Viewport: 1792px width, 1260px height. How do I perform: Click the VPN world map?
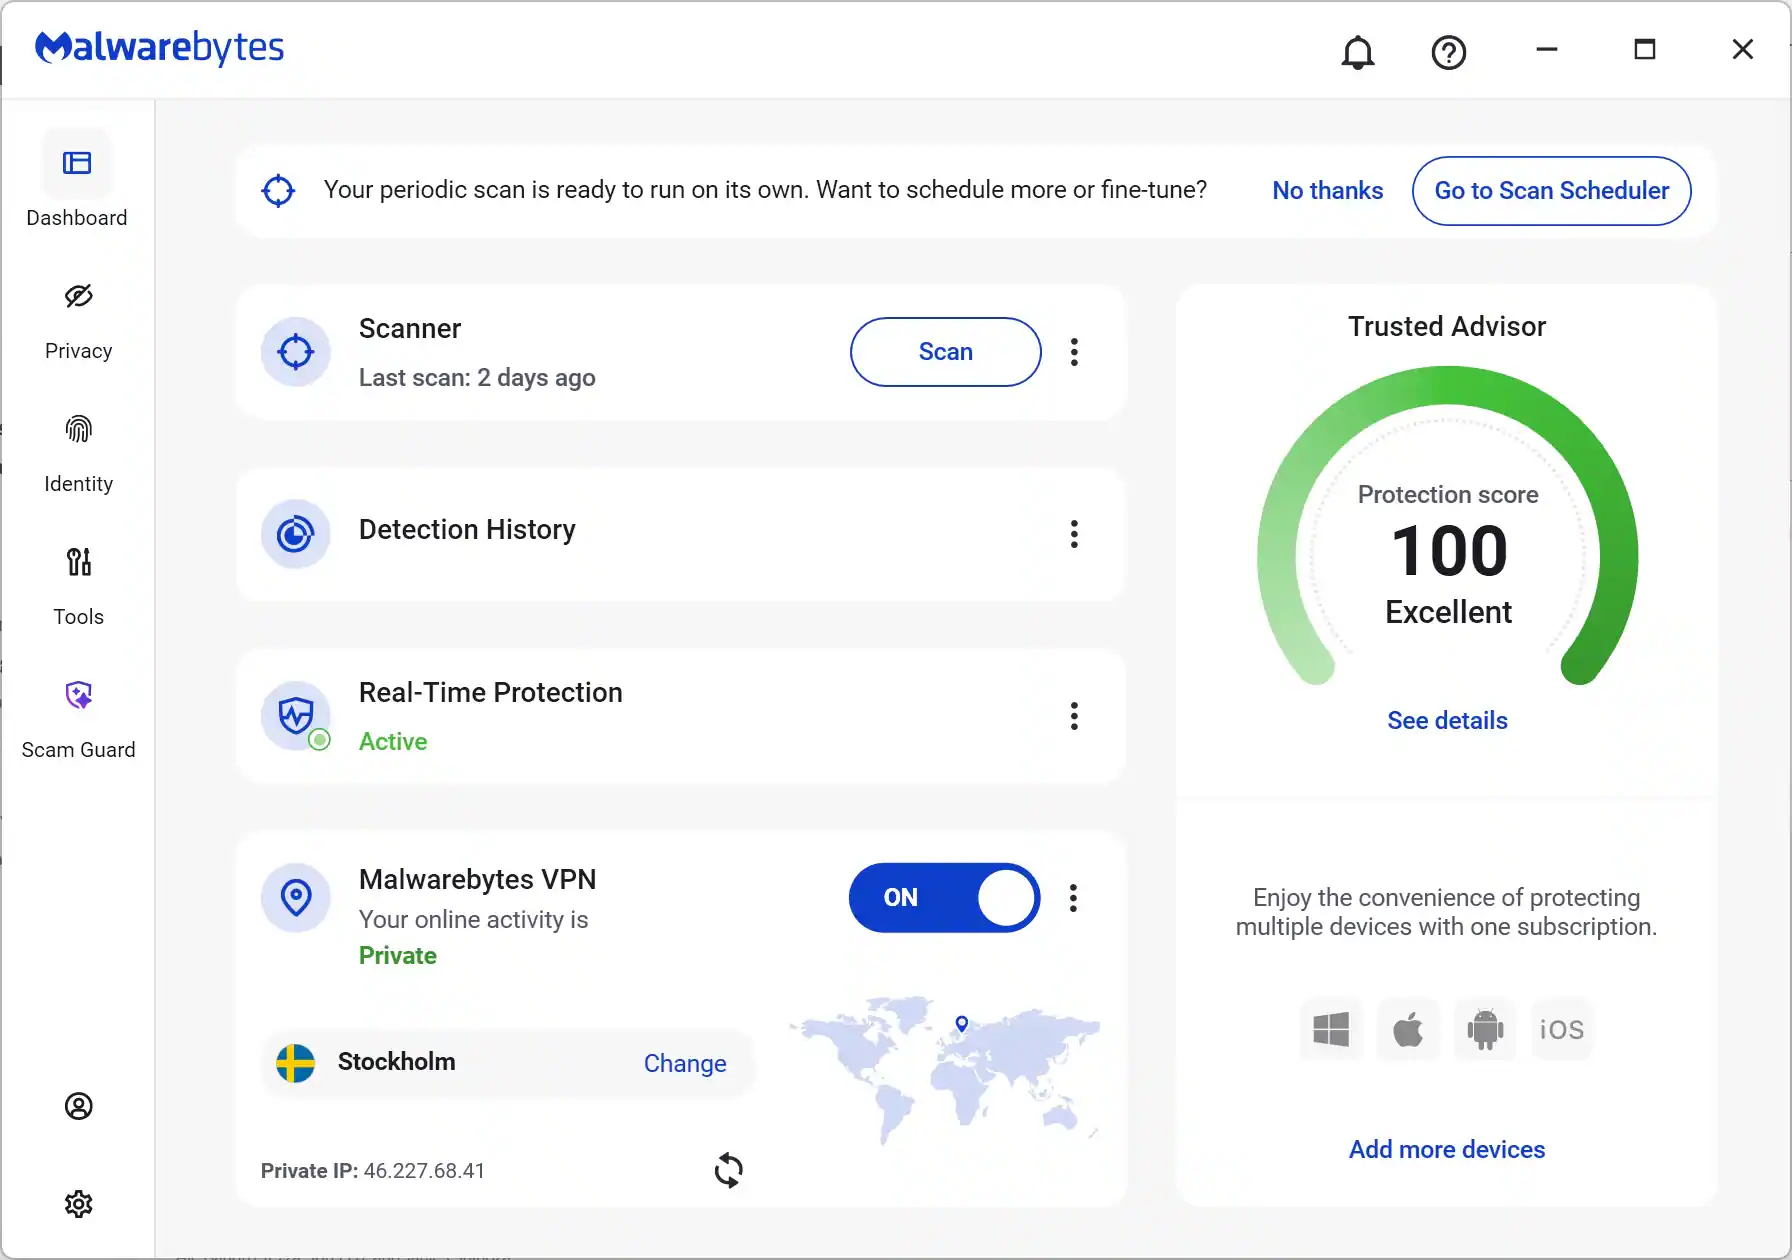[943, 1070]
